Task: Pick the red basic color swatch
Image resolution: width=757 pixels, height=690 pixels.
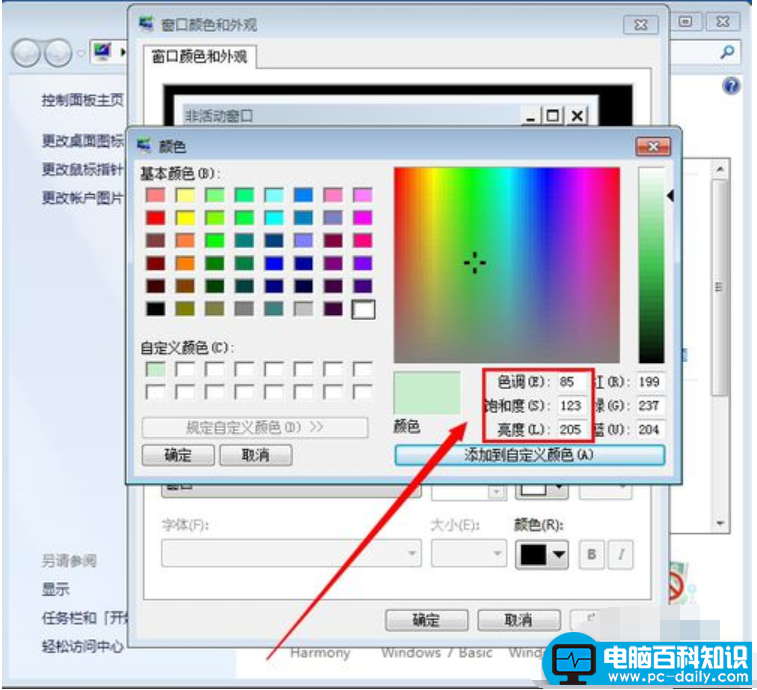Action: point(155,218)
